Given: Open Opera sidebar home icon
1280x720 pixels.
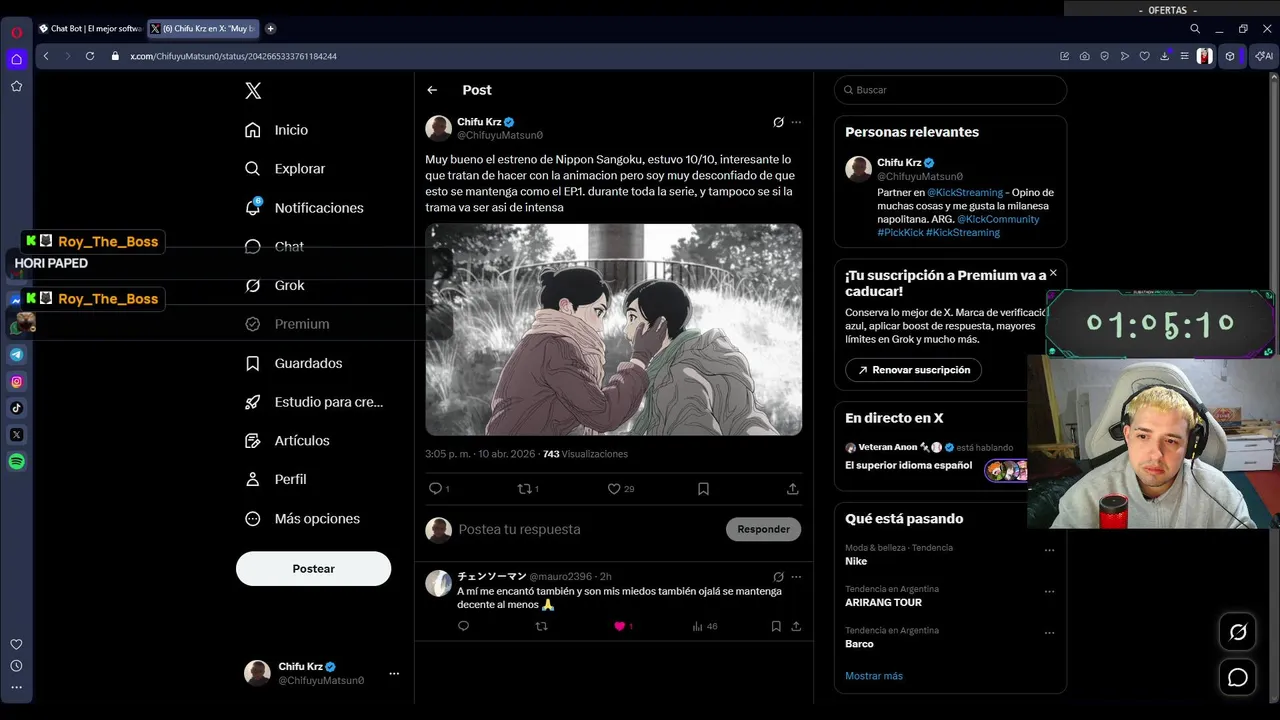Looking at the screenshot, I should point(17,59).
